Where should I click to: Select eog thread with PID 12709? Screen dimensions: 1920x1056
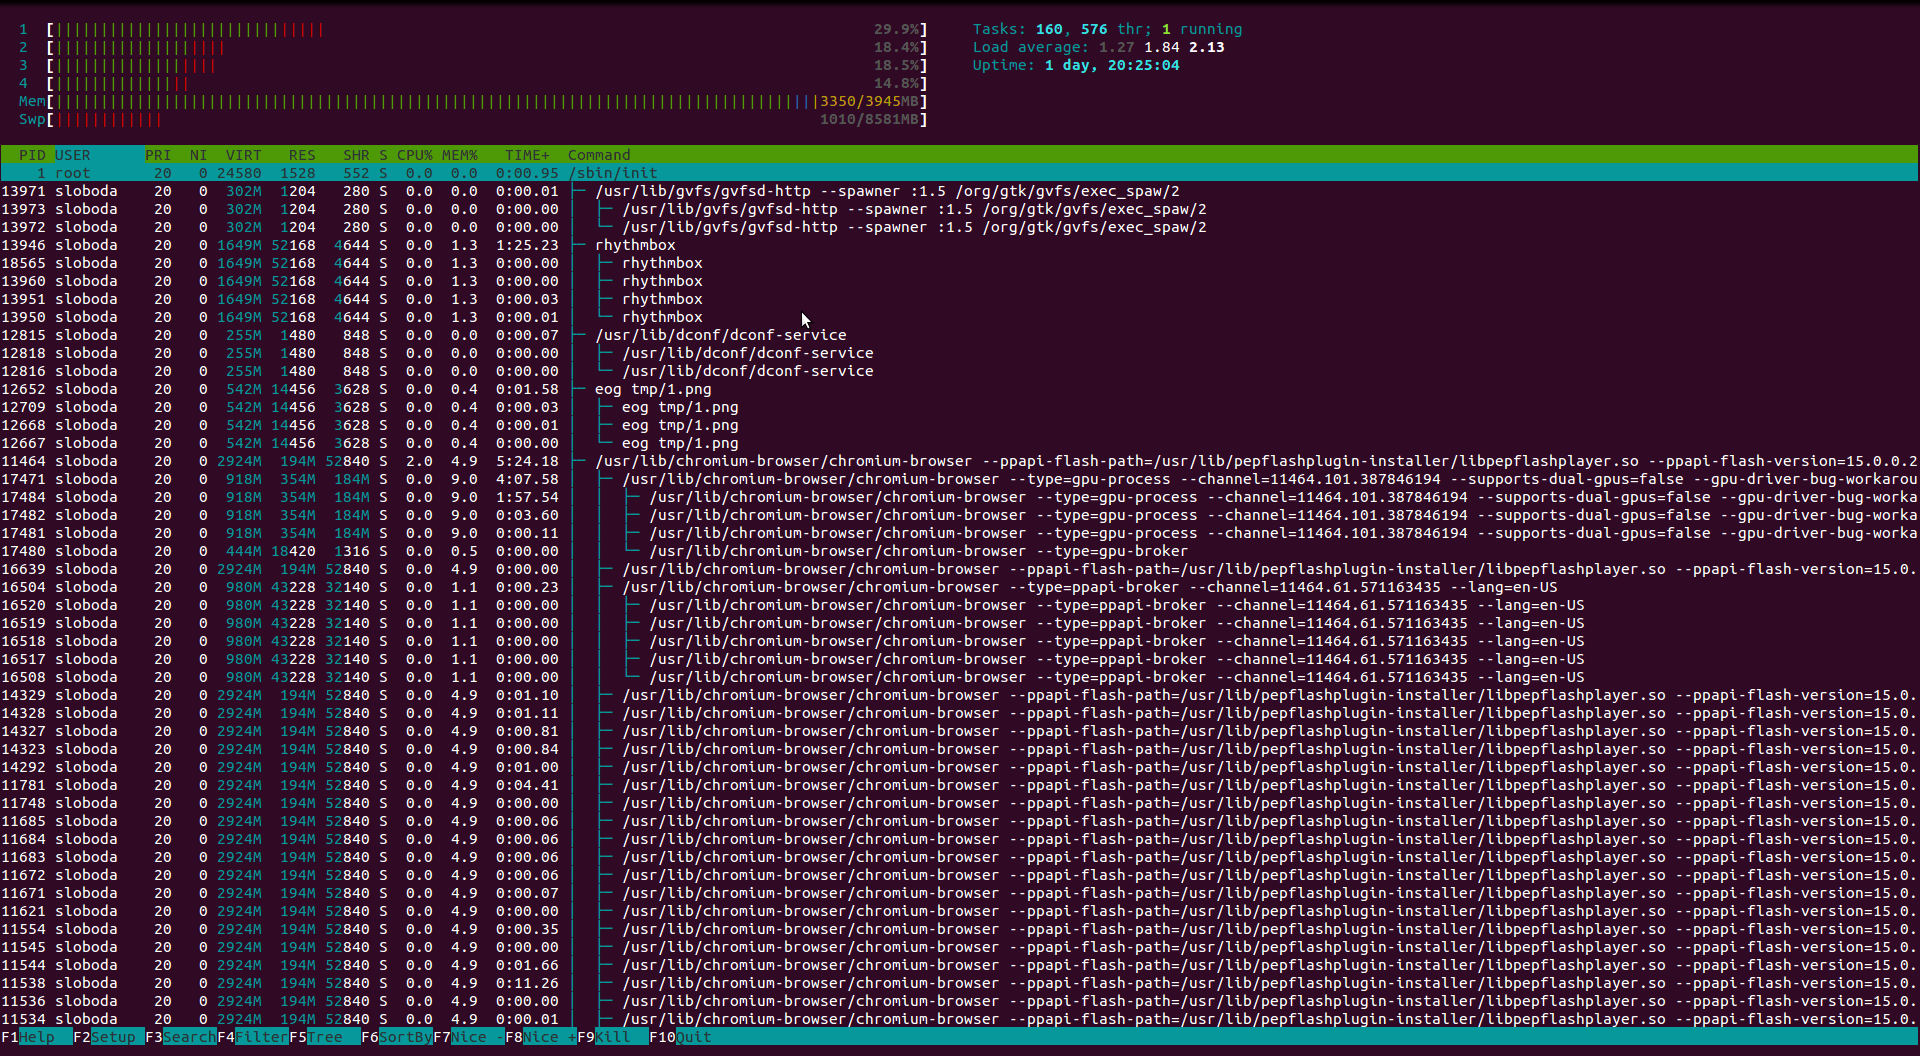point(959,407)
